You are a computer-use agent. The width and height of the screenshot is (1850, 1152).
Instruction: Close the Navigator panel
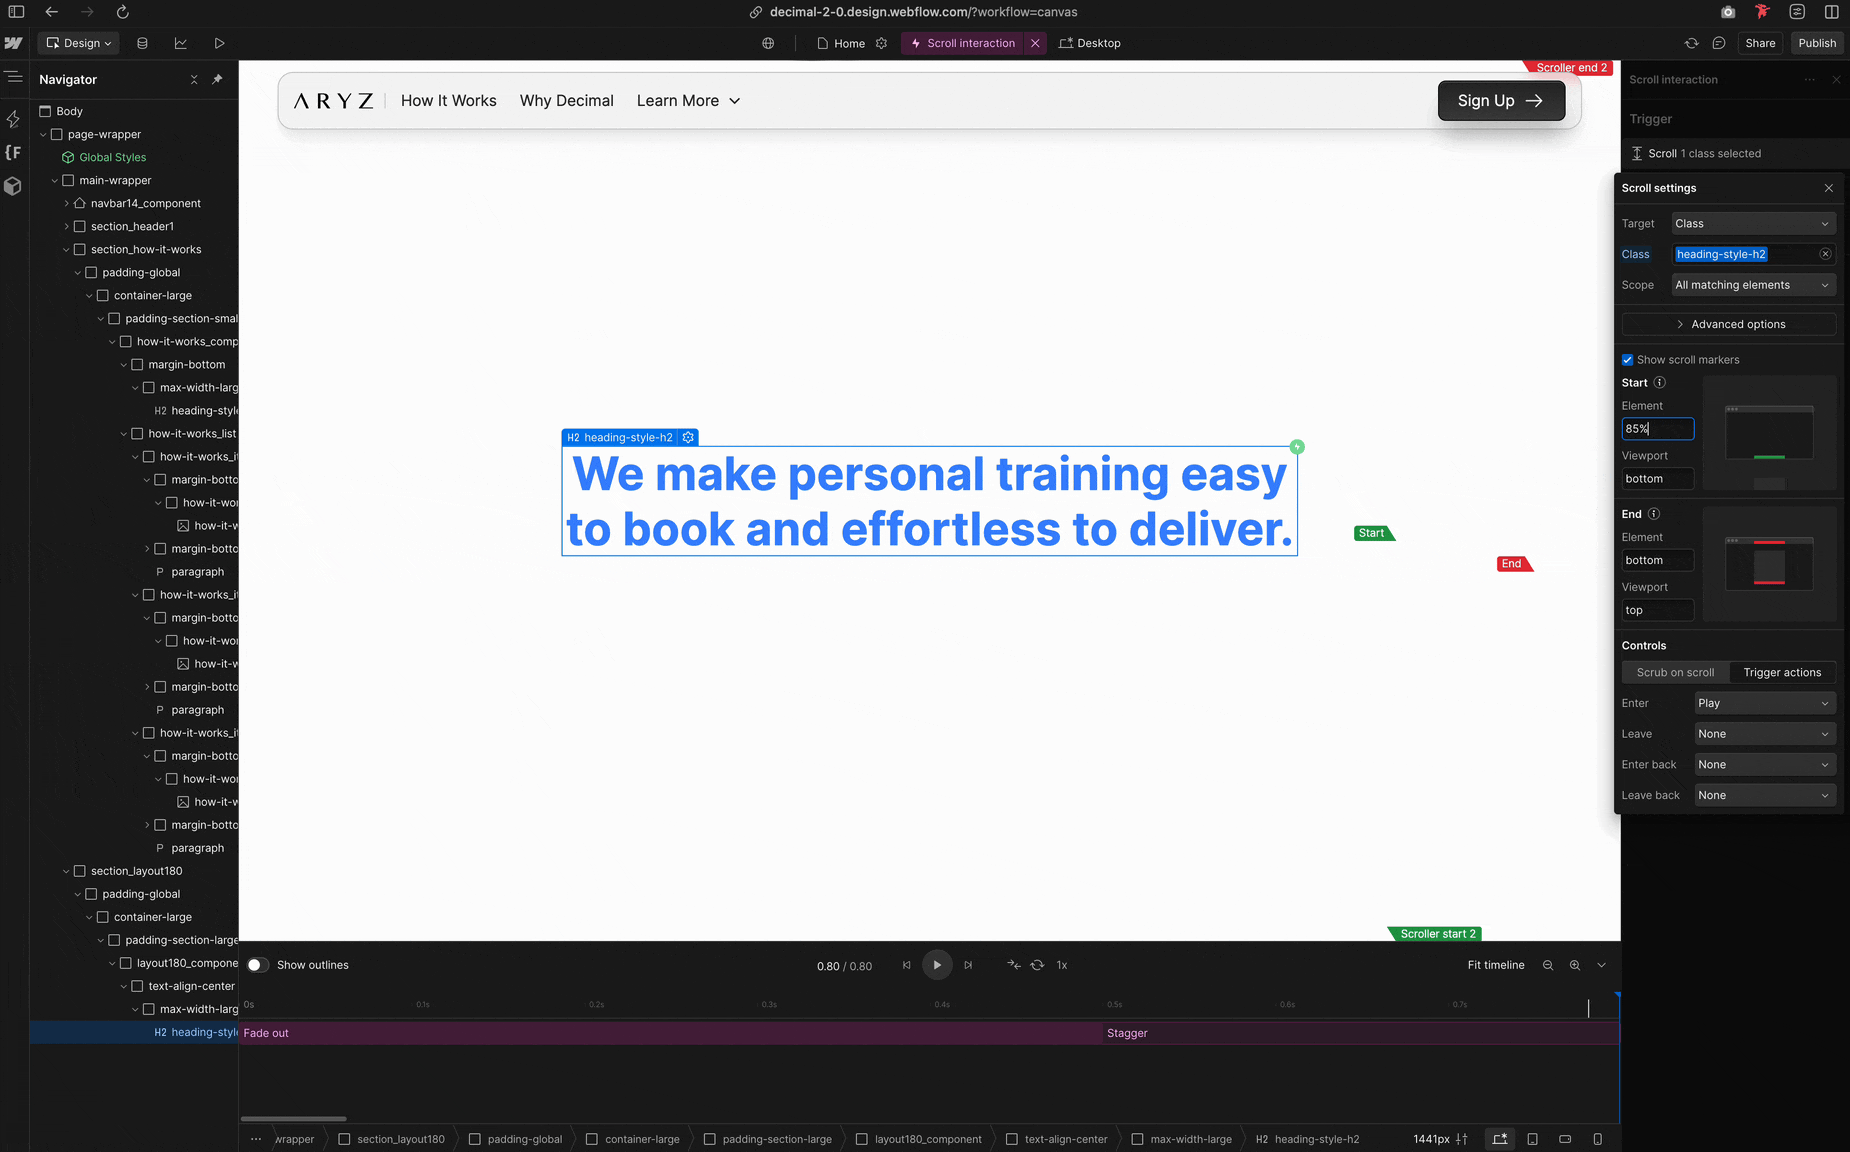(194, 79)
